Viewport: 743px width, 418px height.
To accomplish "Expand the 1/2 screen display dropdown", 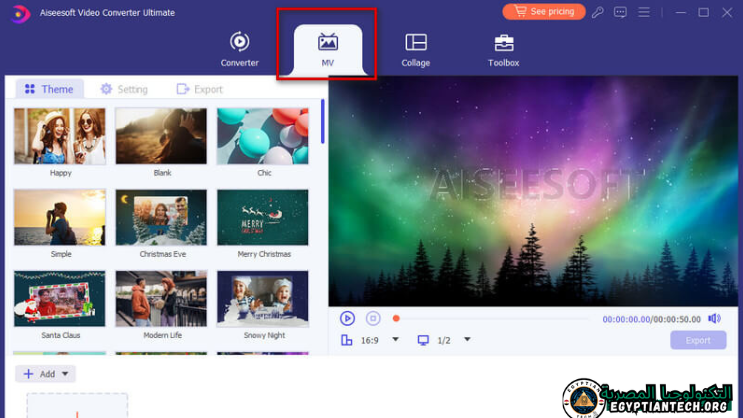I will 467,340.
